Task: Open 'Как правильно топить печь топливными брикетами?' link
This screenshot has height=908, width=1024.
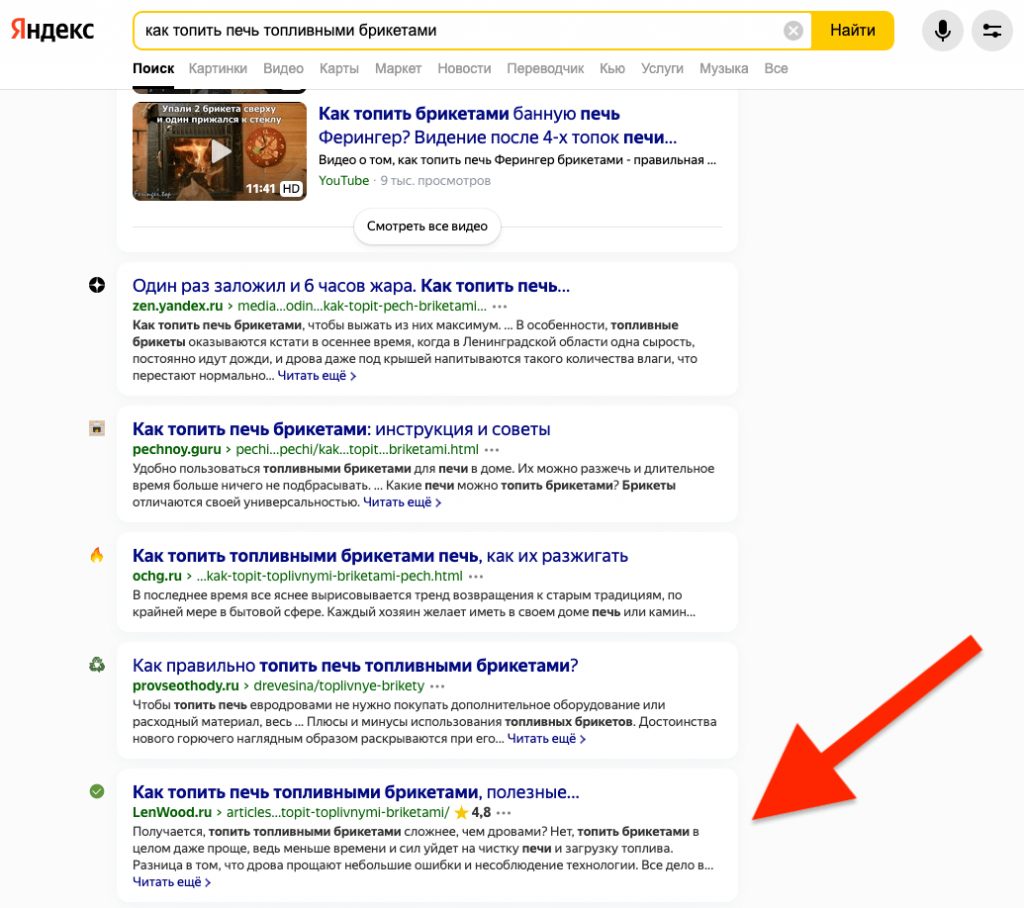Action: (355, 665)
